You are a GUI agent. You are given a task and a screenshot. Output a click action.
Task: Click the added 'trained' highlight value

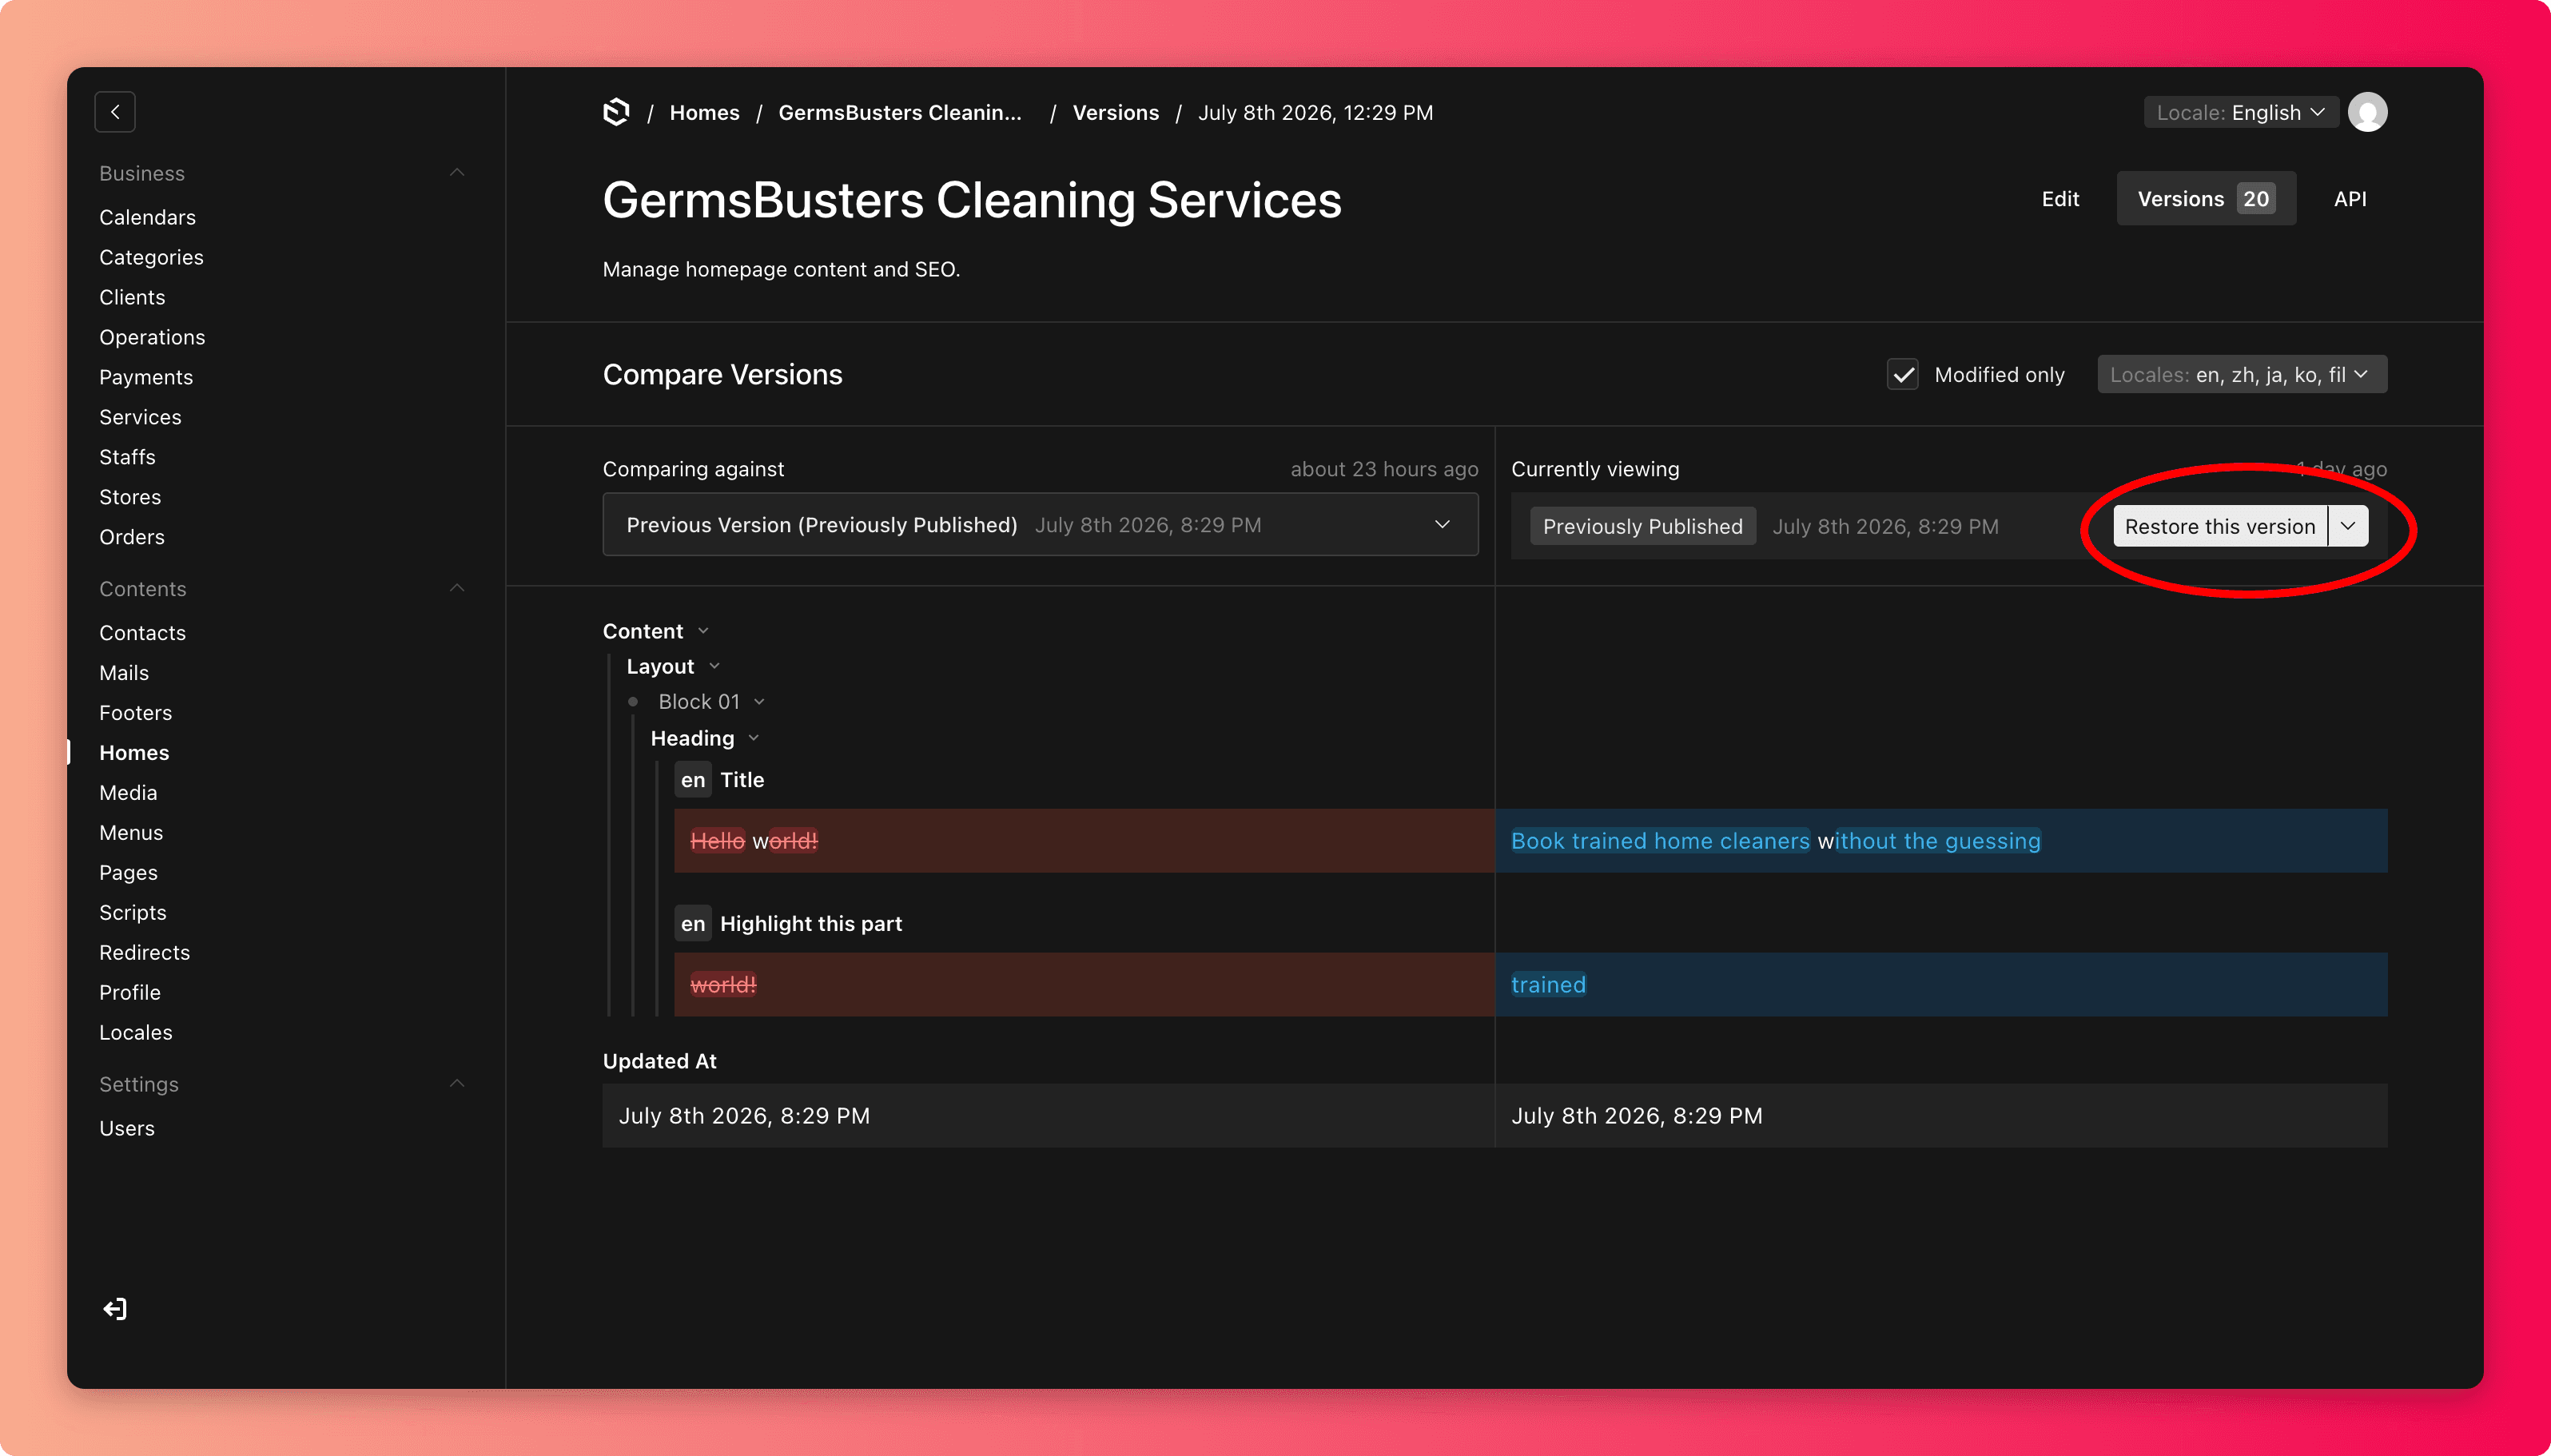[1548, 985]
